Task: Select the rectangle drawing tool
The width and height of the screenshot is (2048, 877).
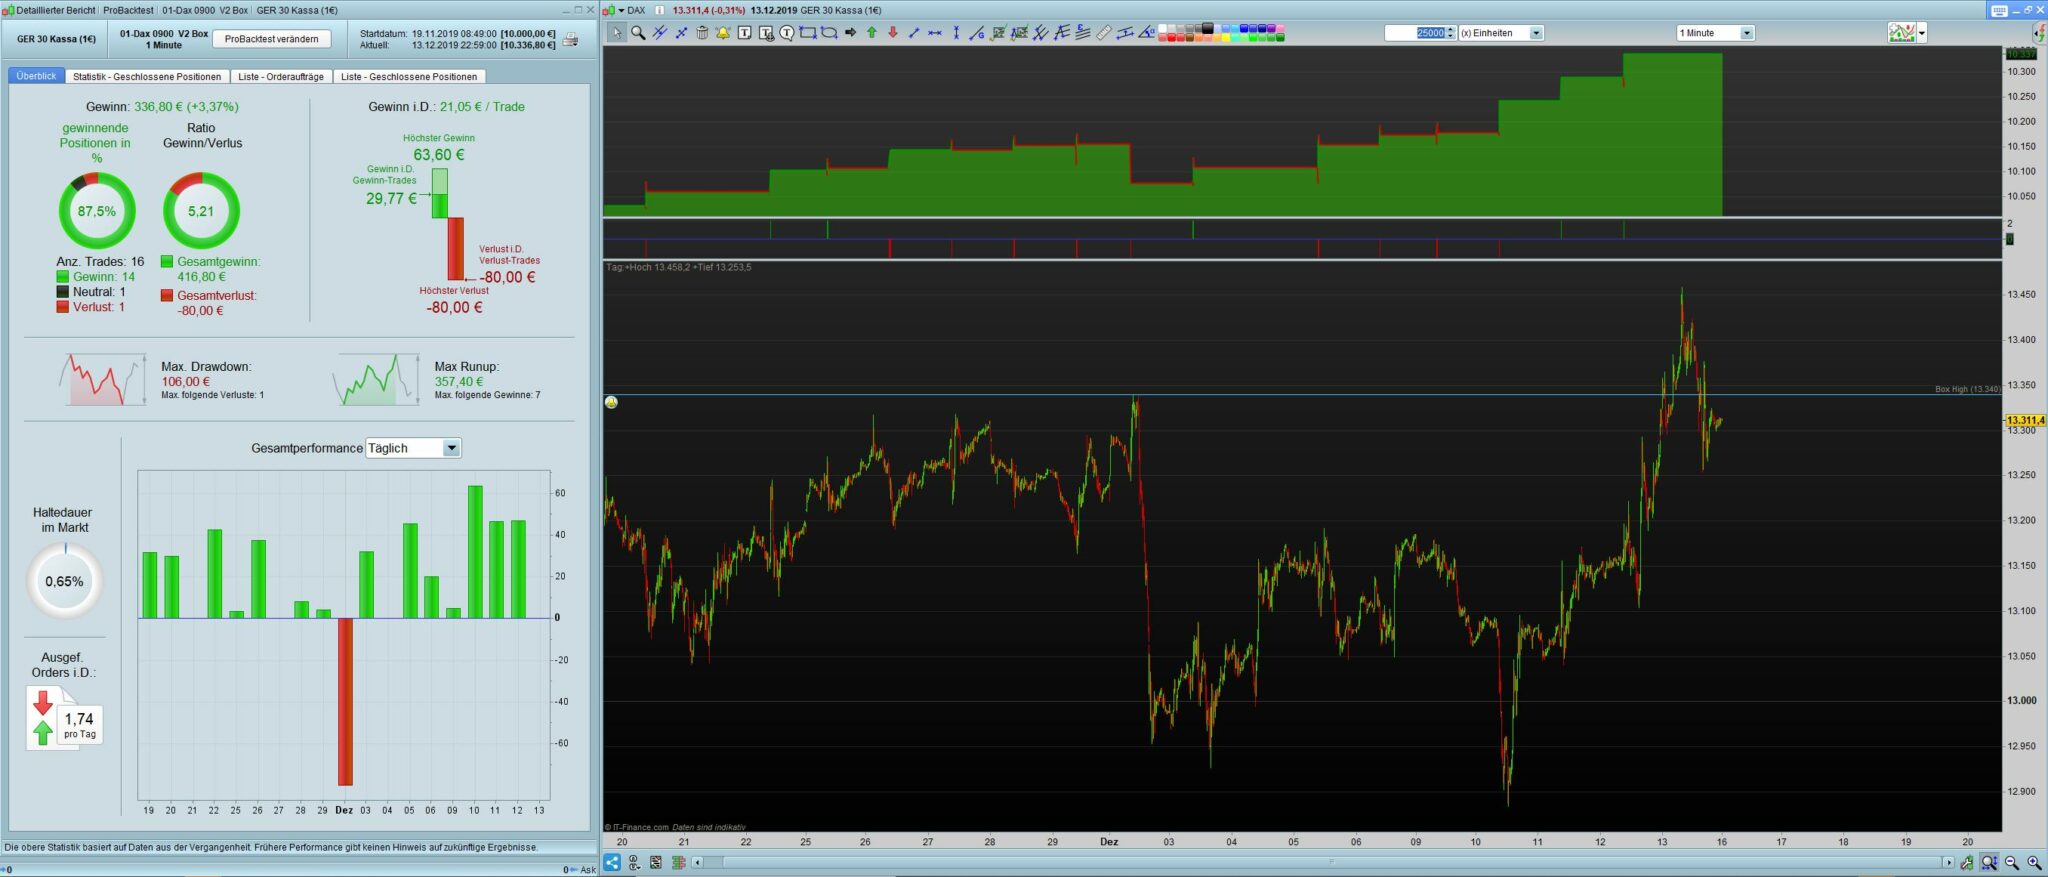Action: coord(808,33)
